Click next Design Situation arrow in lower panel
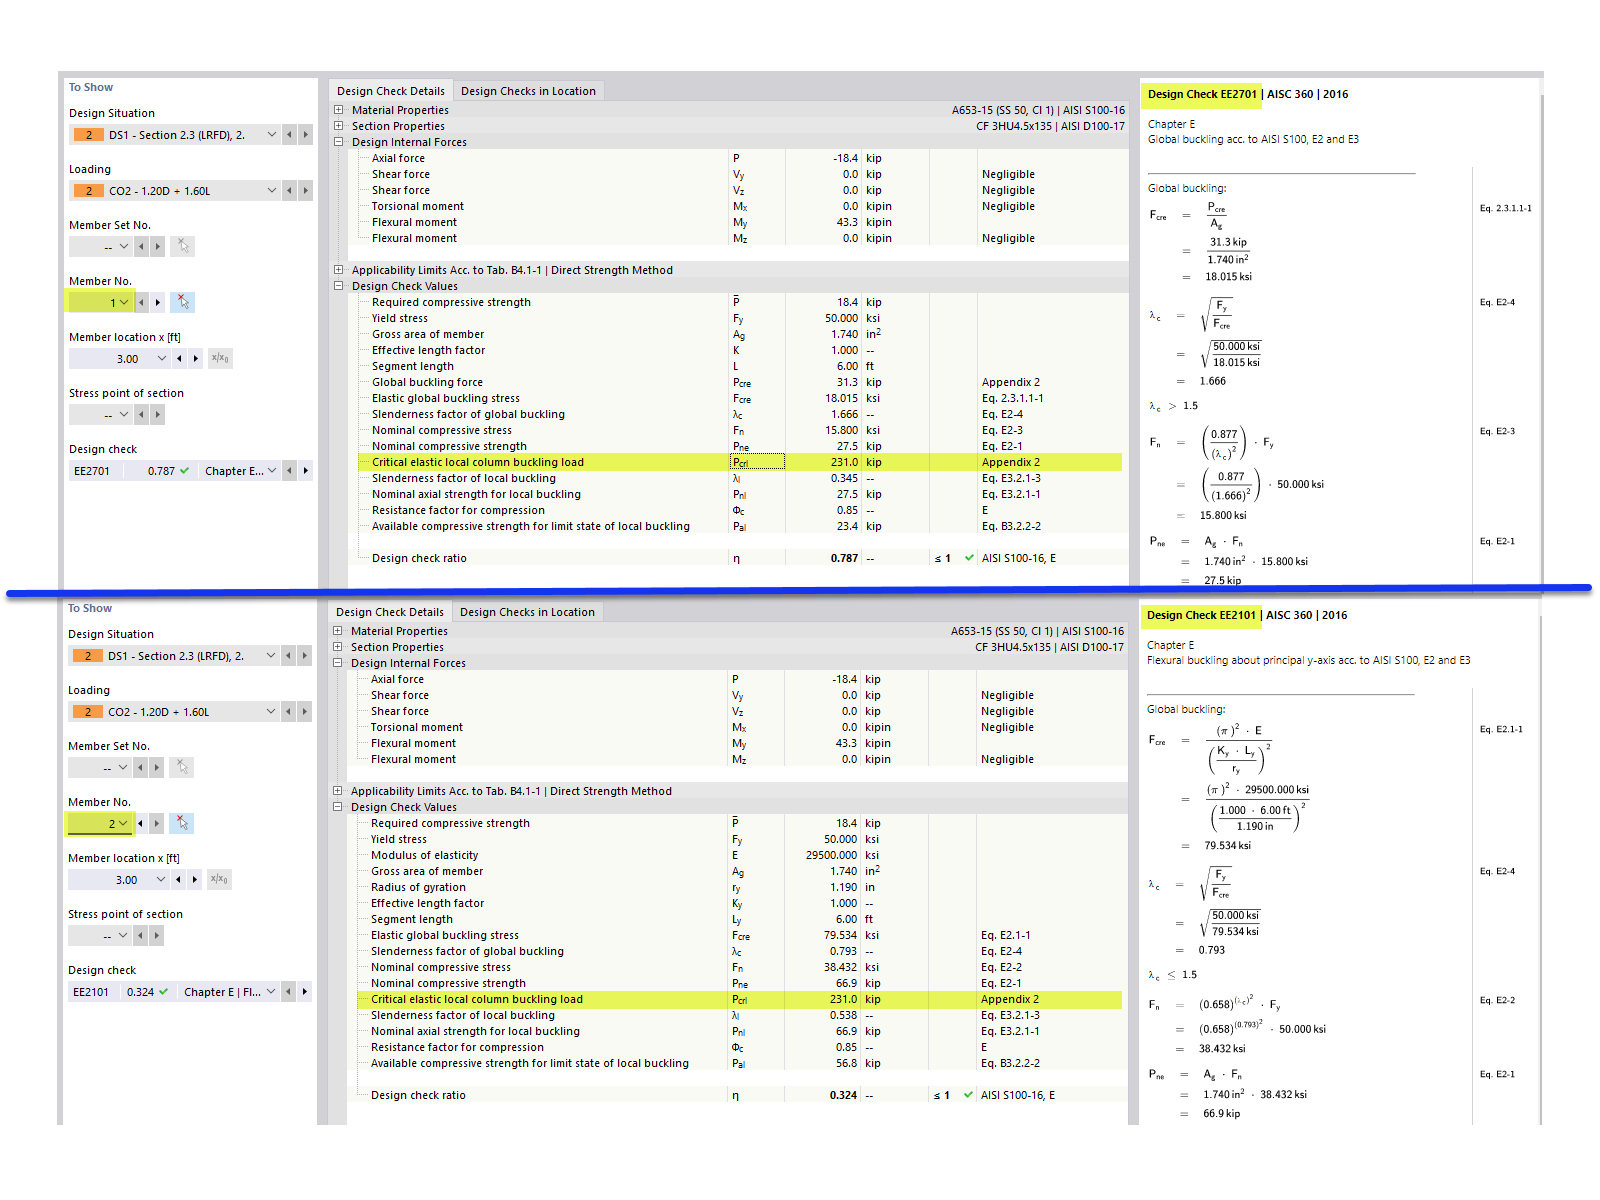The height and width of the screenshot is (1200, 1600). [x=305, y=655]
